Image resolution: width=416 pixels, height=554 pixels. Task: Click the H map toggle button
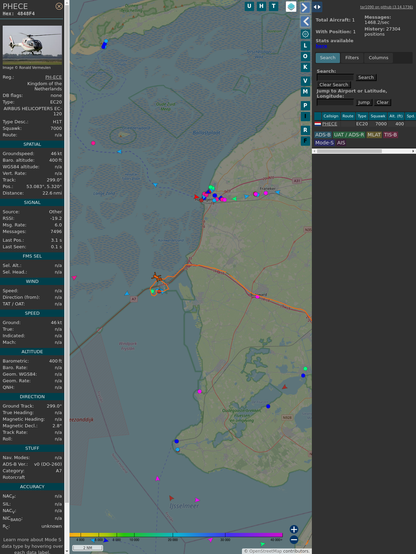point(261,6)
